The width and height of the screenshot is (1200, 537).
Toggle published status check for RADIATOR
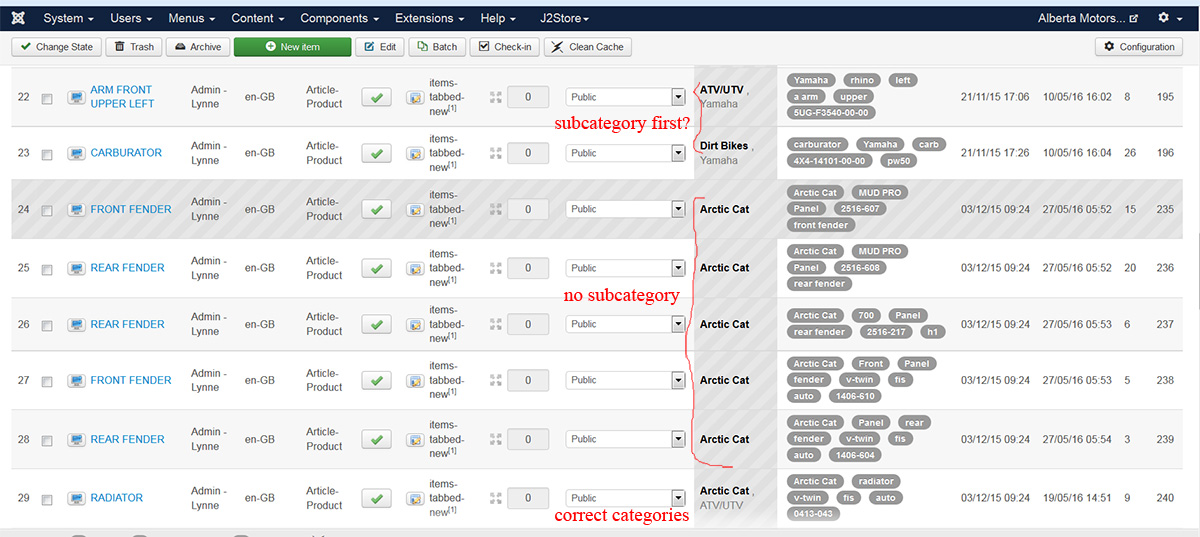(x=376, y=498)
